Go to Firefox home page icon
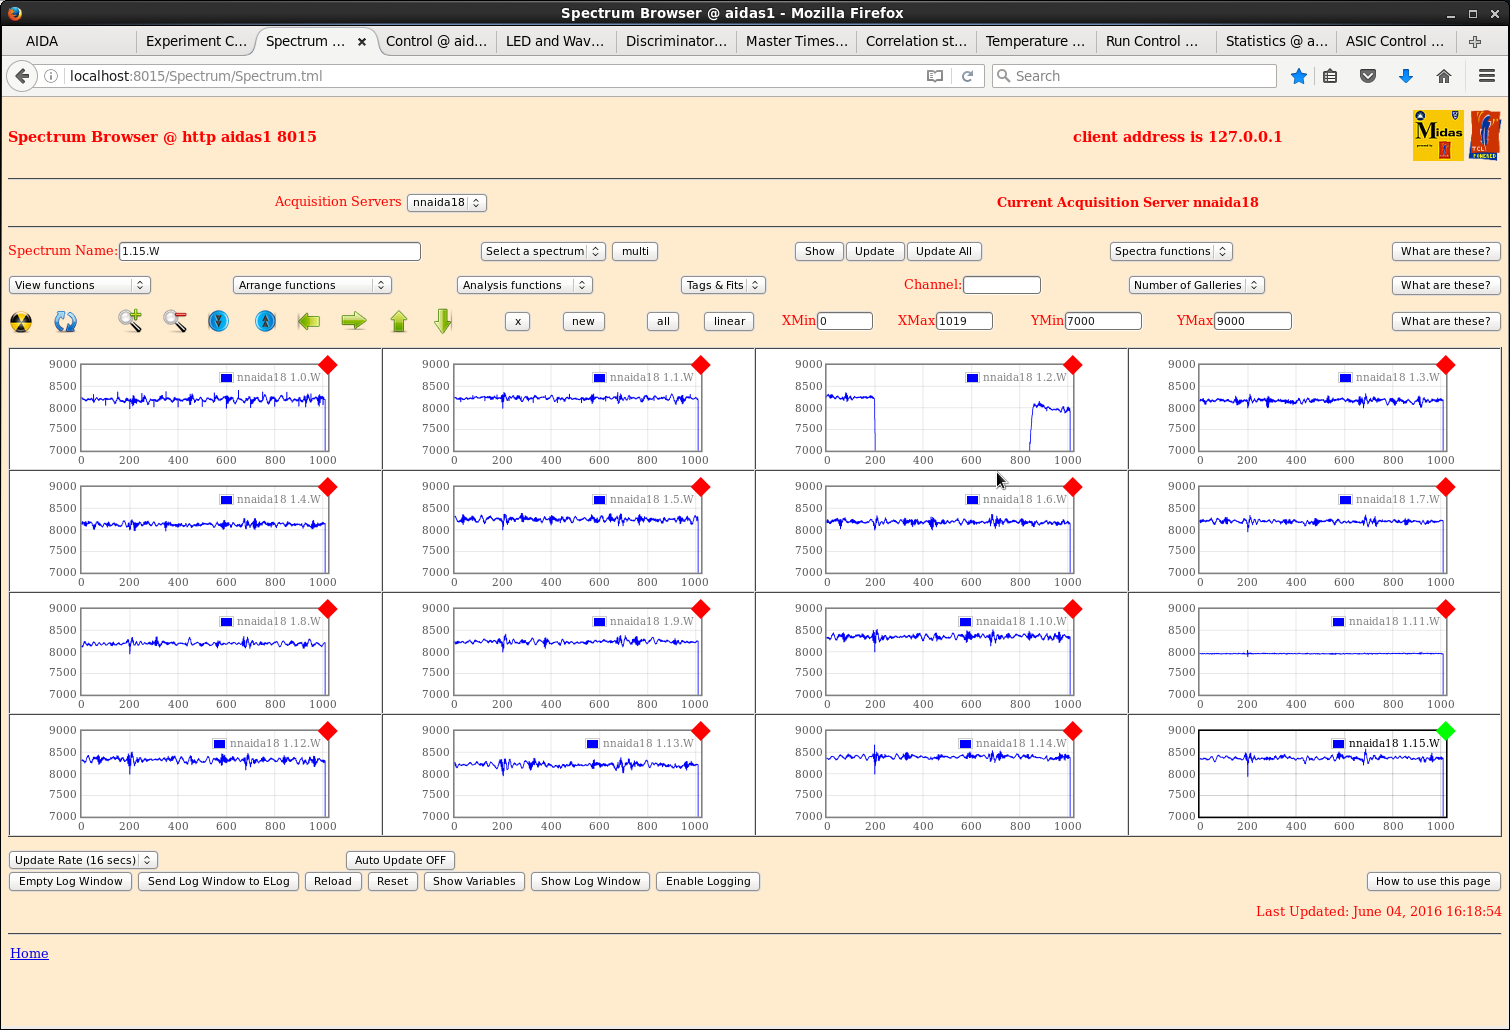Viewport: 1510px width, 1030px height. (1444, 76)
